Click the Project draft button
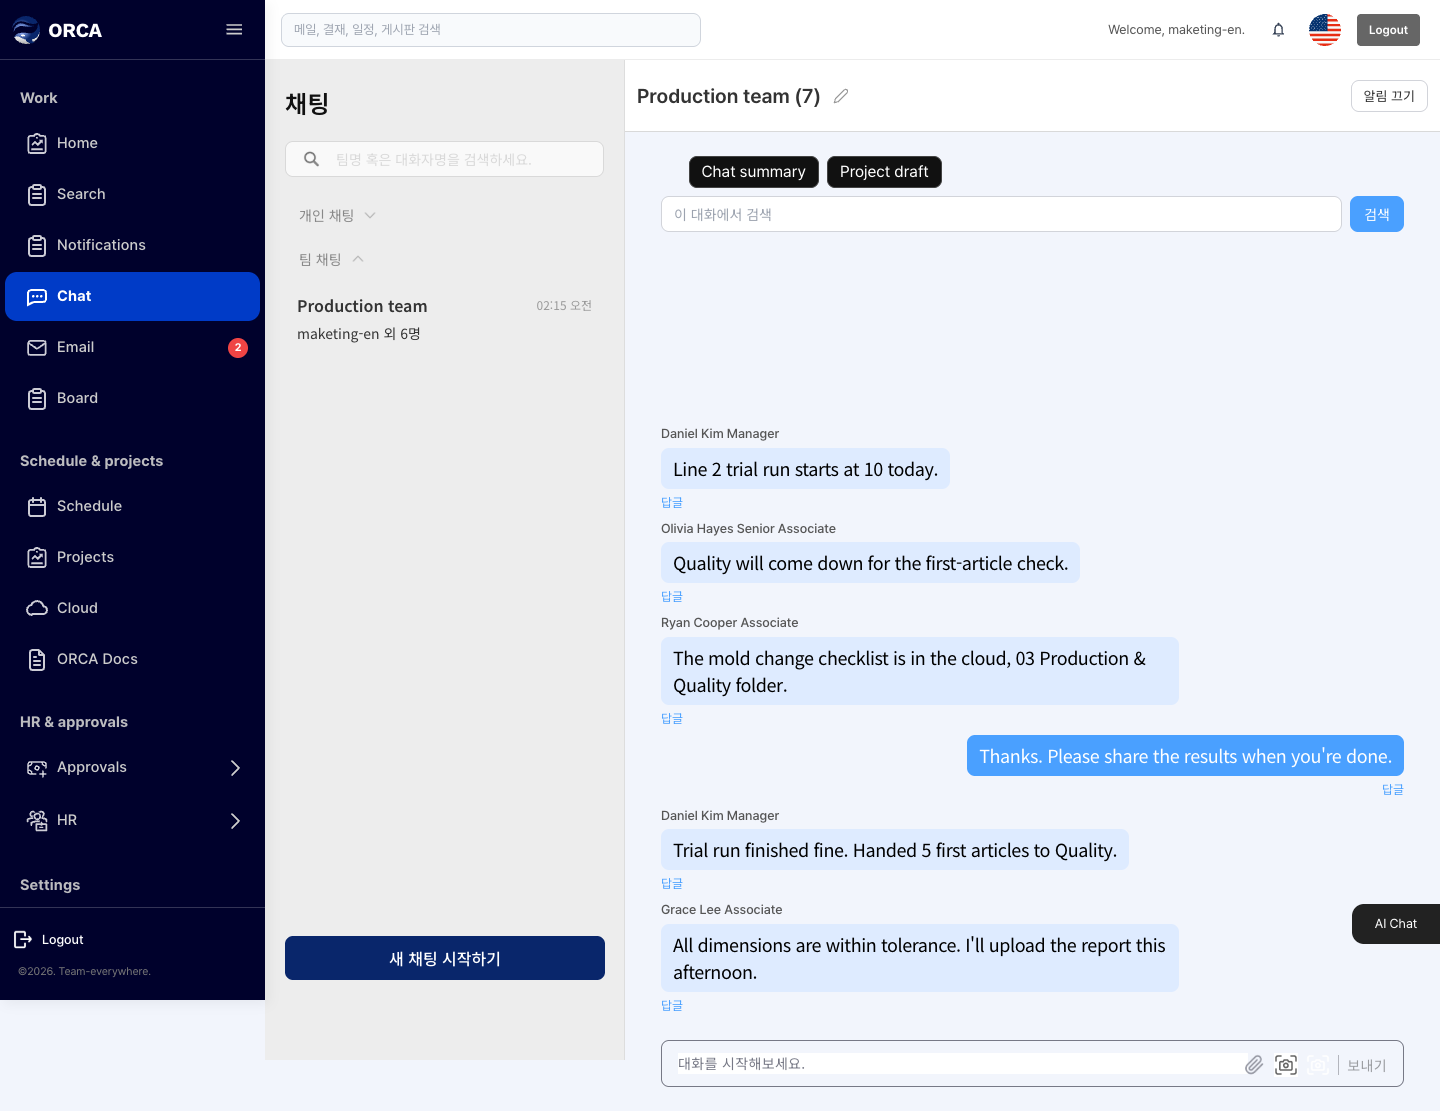 (884, 172)
